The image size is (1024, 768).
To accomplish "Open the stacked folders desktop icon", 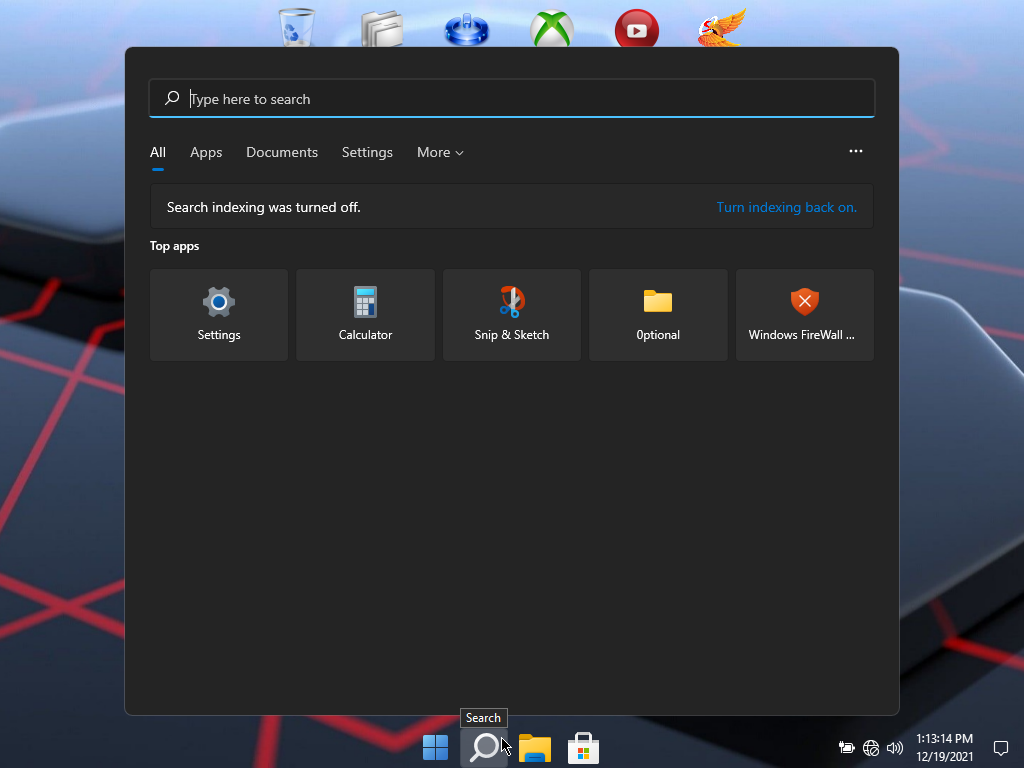I will click(x=382, y=29).
